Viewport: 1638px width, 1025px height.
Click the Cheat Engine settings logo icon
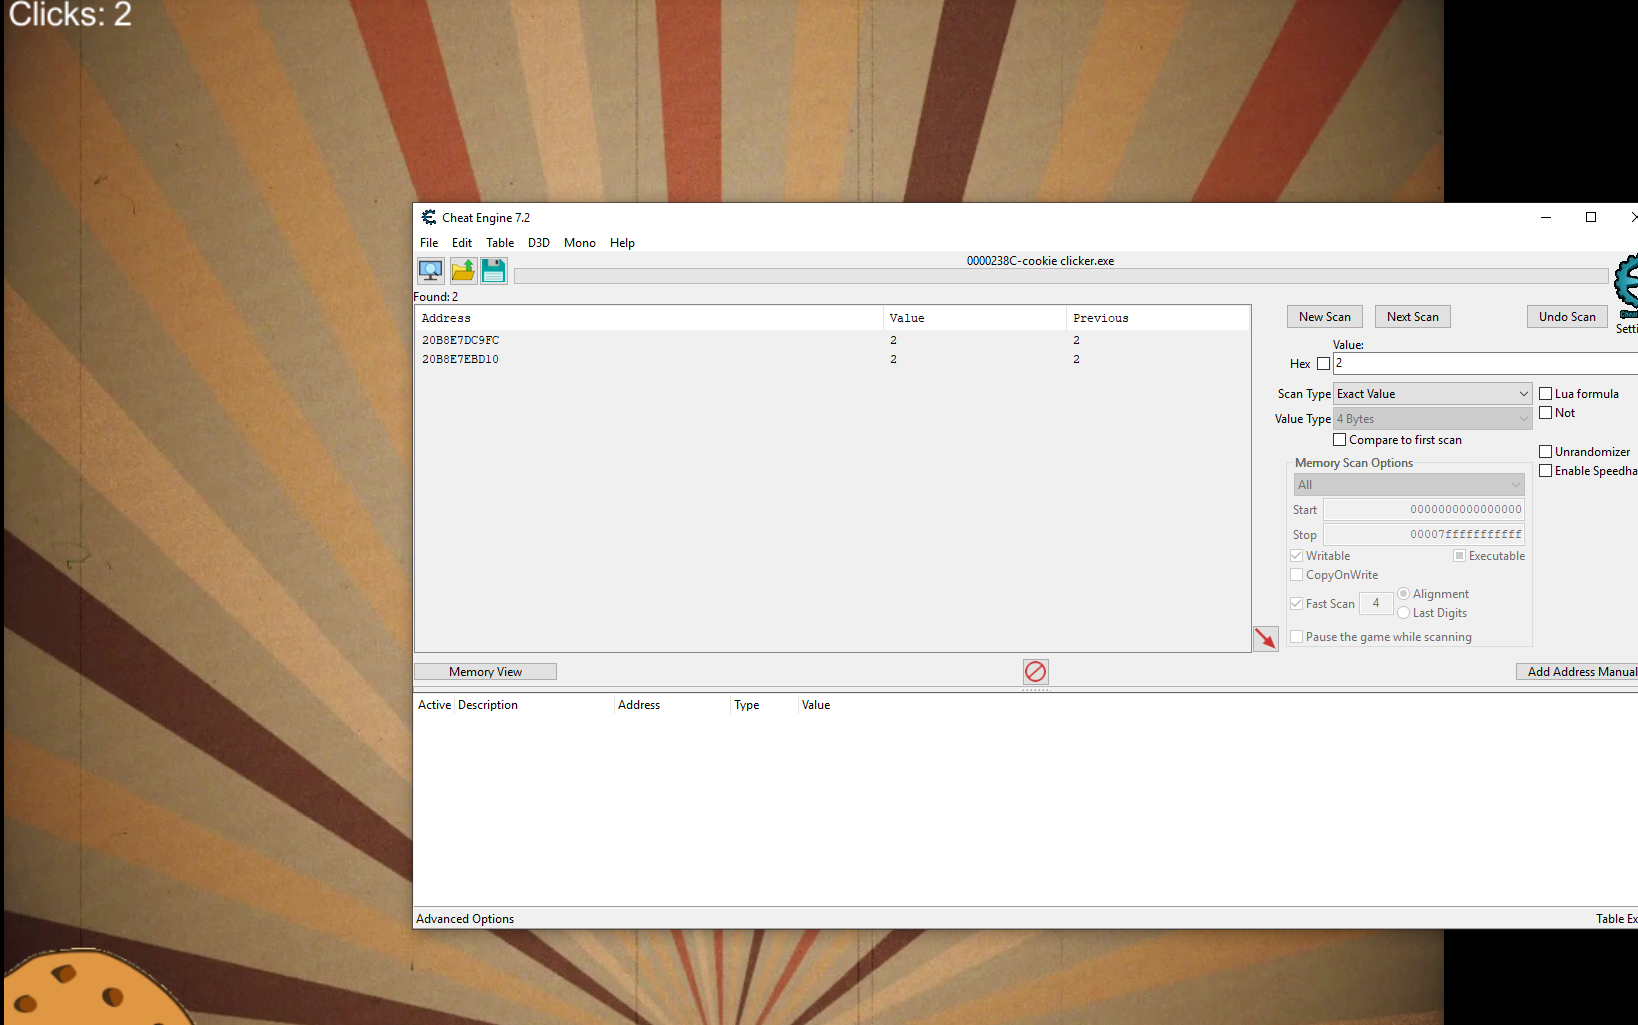pyautogui.click(x=1626, y=285)
